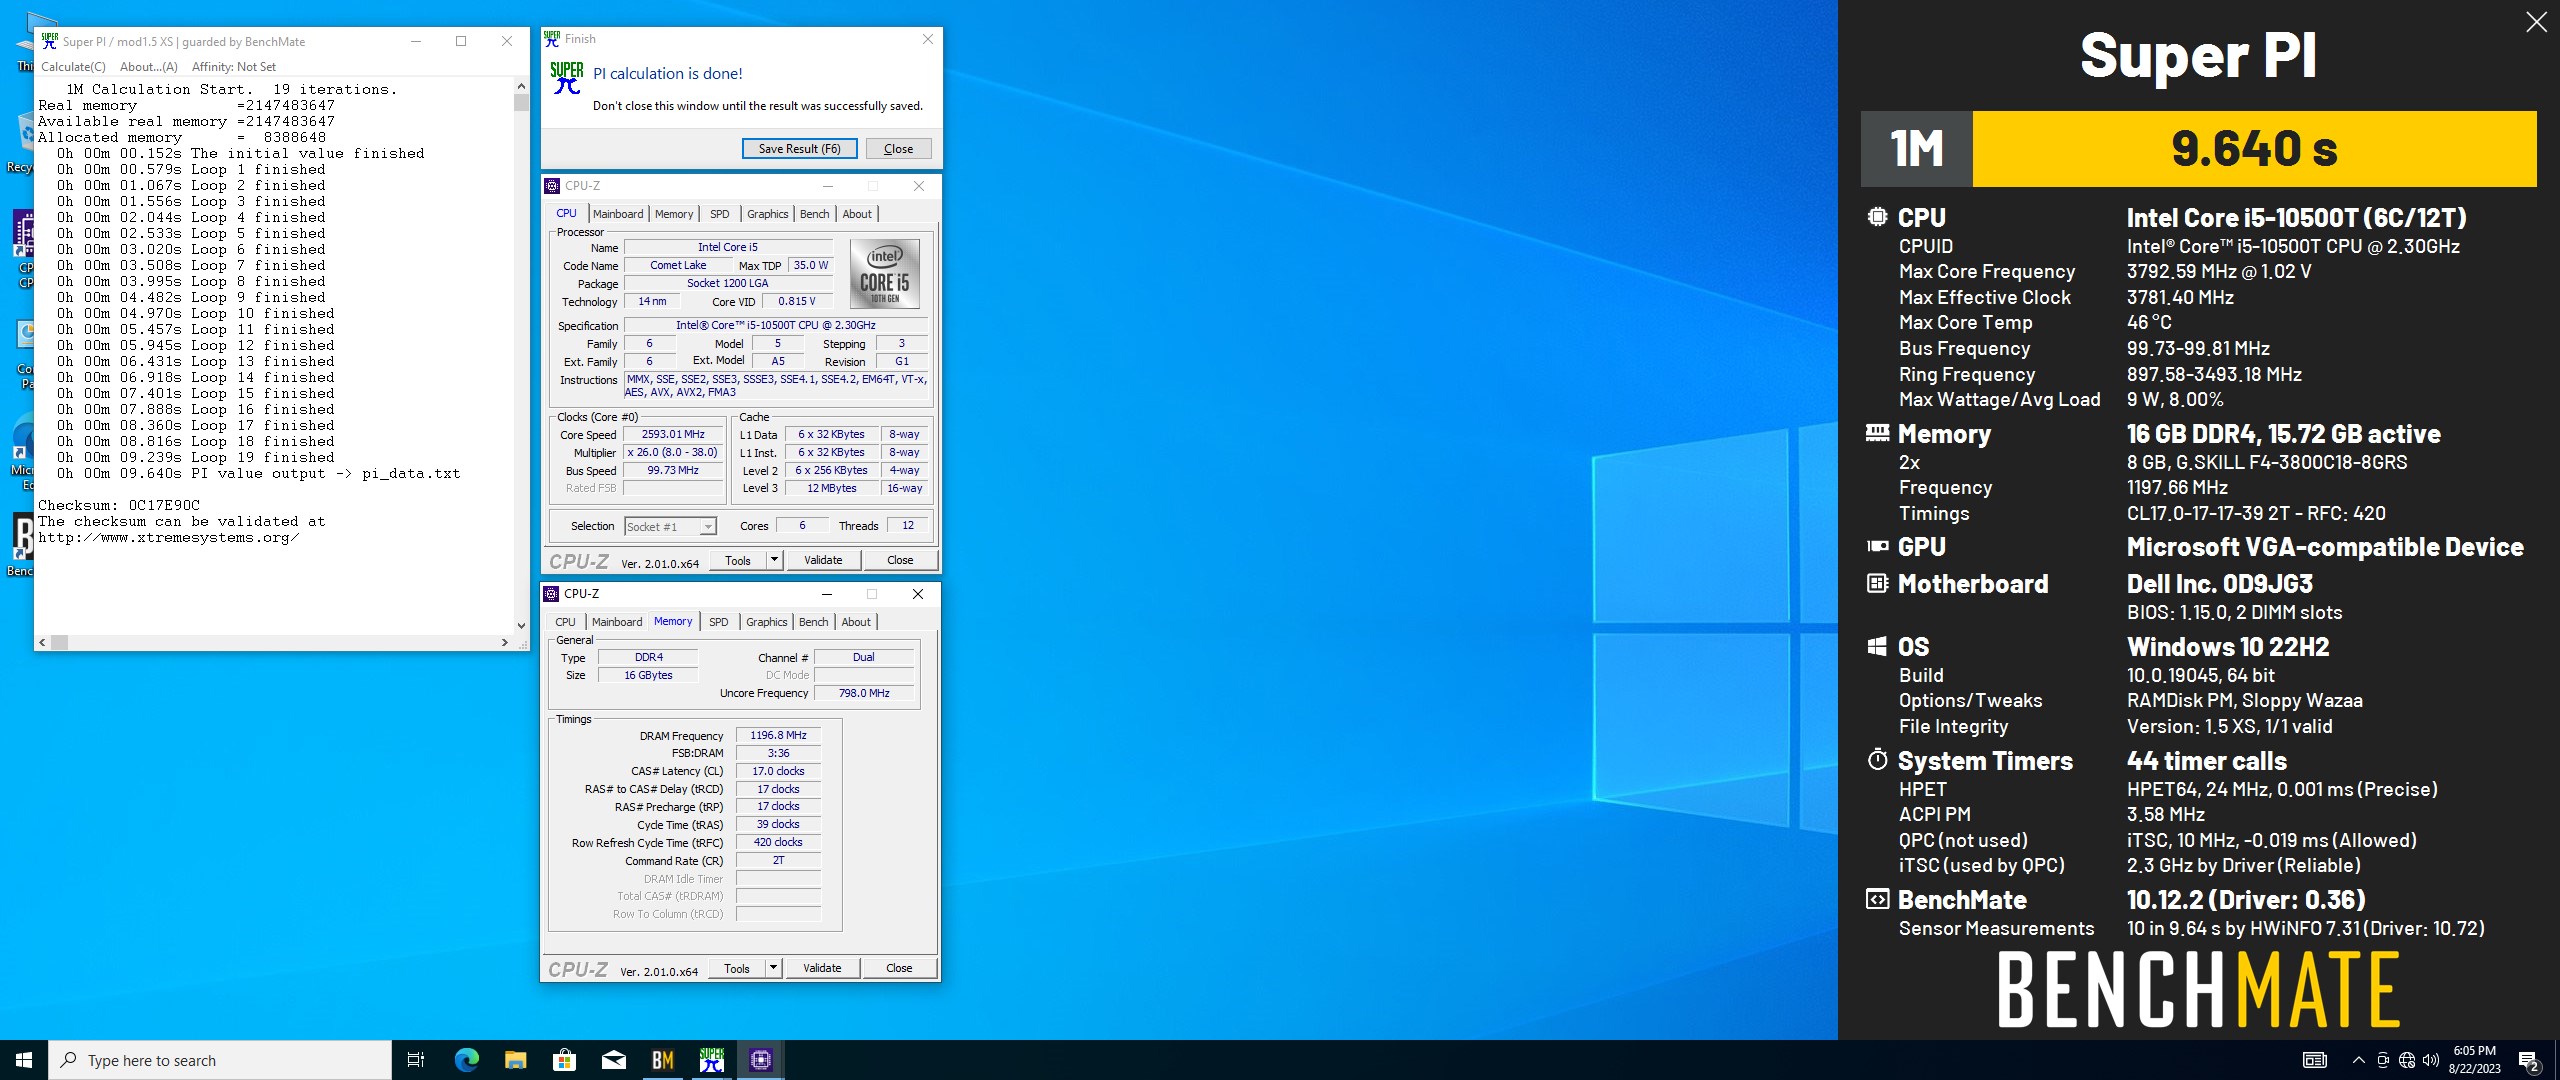Click the taskbar clock and date

pos(2474,1060)
